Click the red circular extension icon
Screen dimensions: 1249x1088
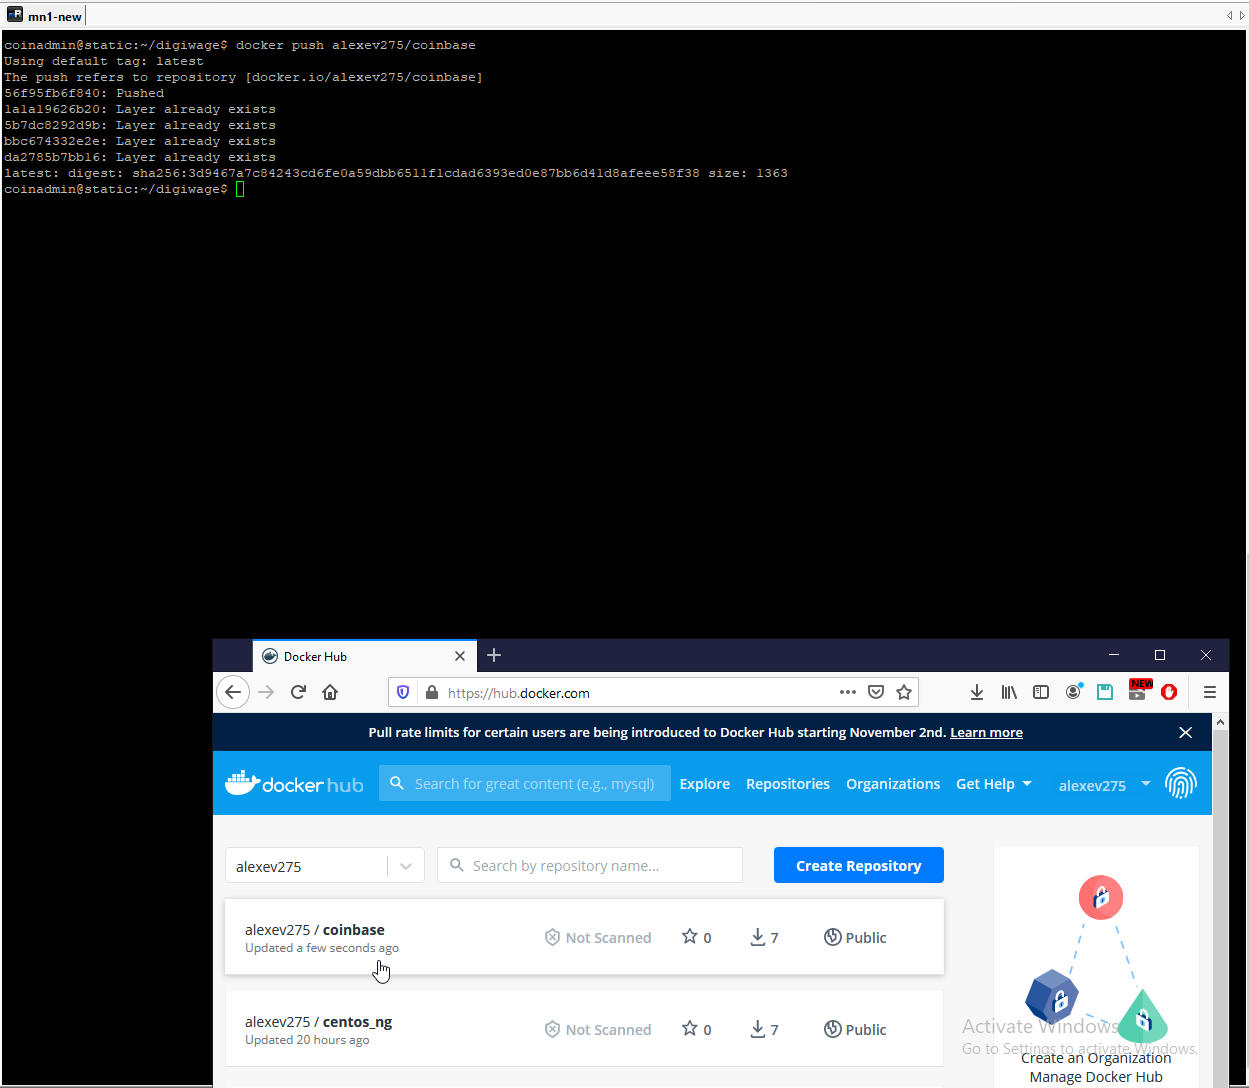(x=1169, y=692)
